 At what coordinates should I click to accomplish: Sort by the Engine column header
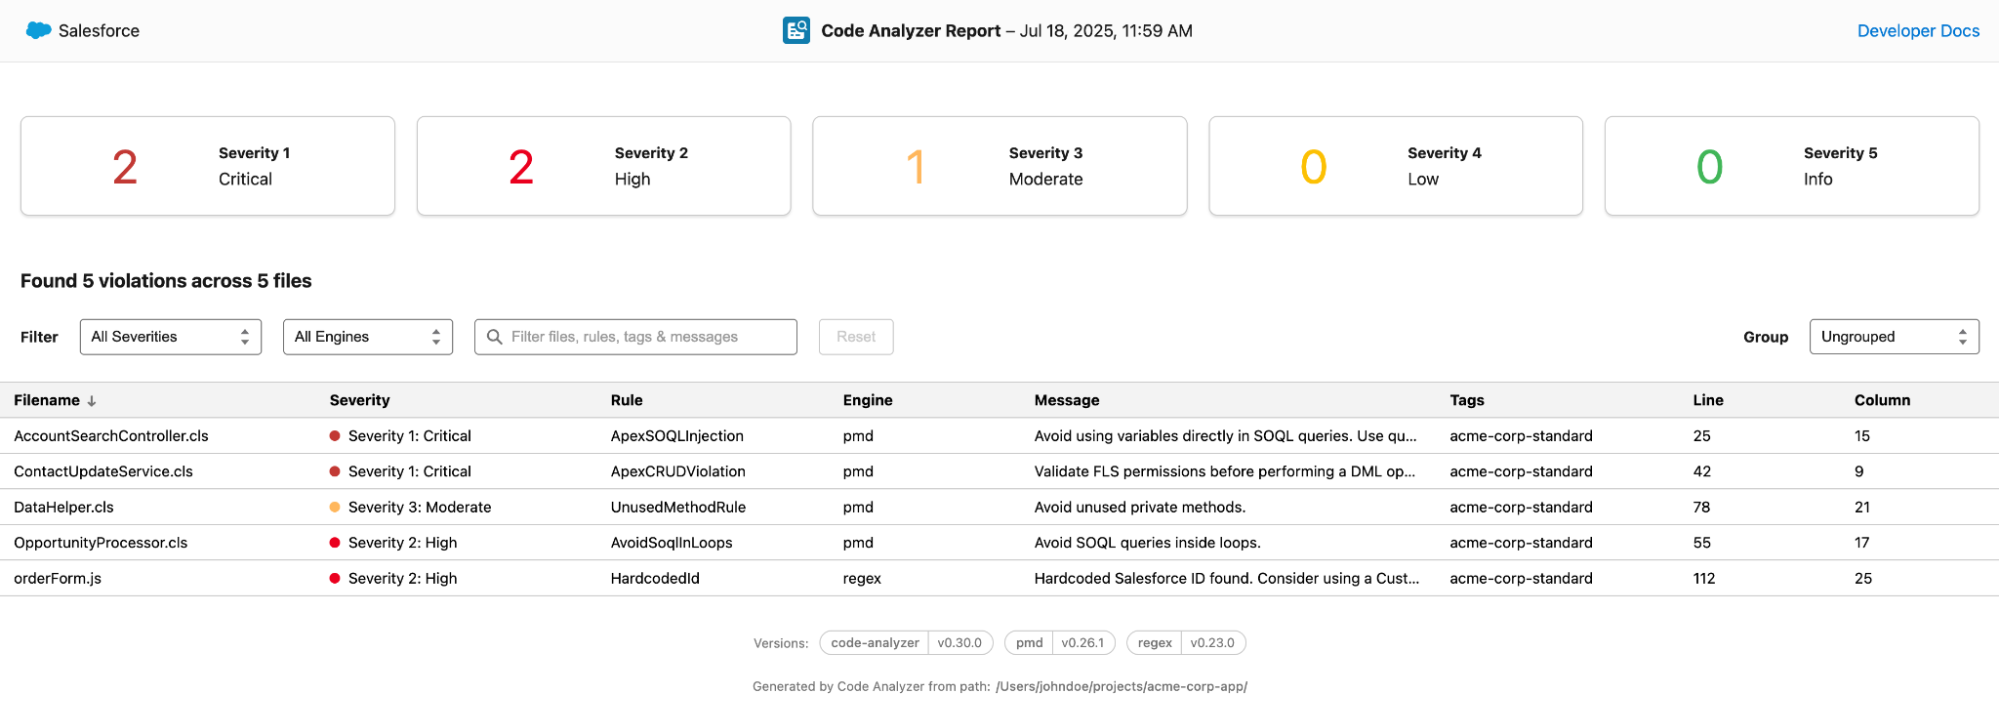click(x=868, y=400)
